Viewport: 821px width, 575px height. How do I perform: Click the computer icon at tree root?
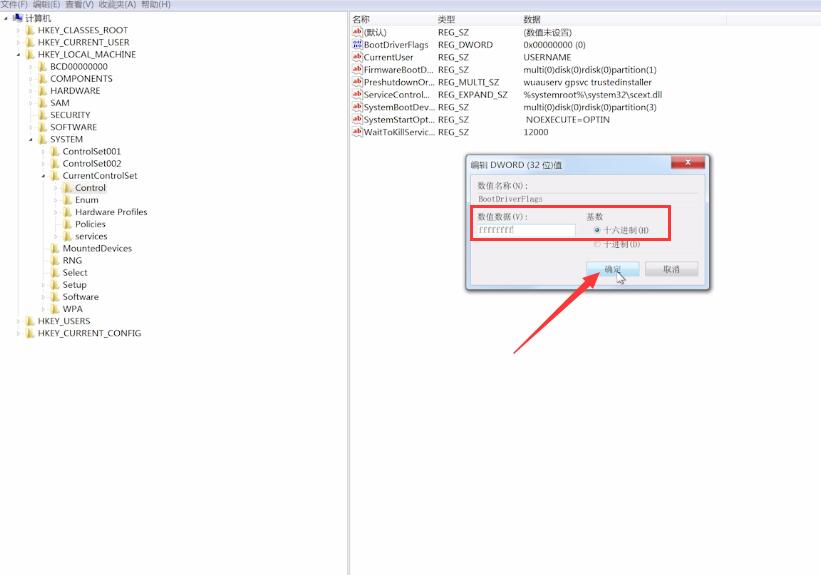tap(18, 18)
